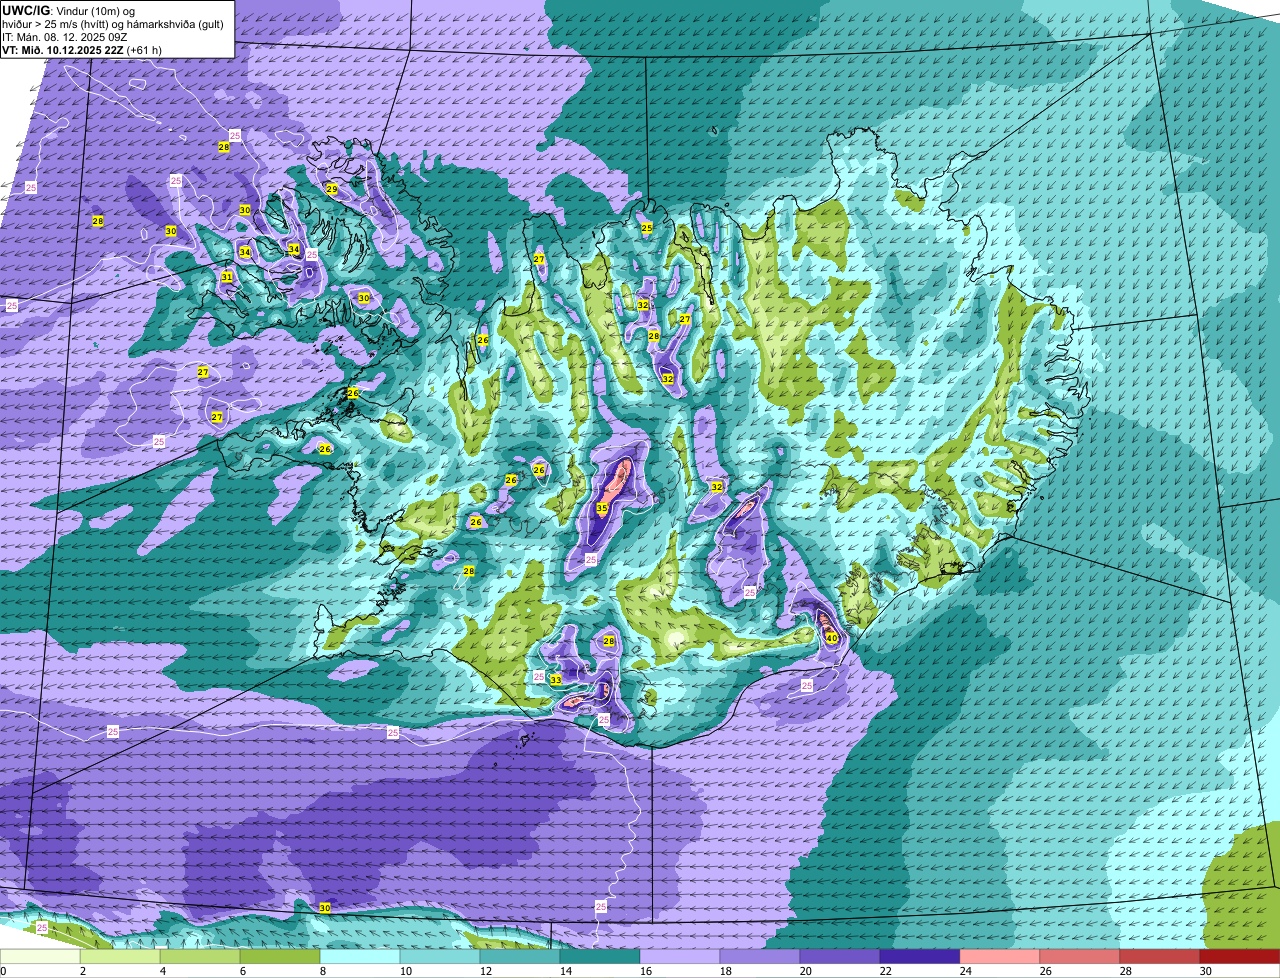The image size is (1280, 978).
Task: Select the 2–4 m/s legend color segment
Action: click(120, 956)
